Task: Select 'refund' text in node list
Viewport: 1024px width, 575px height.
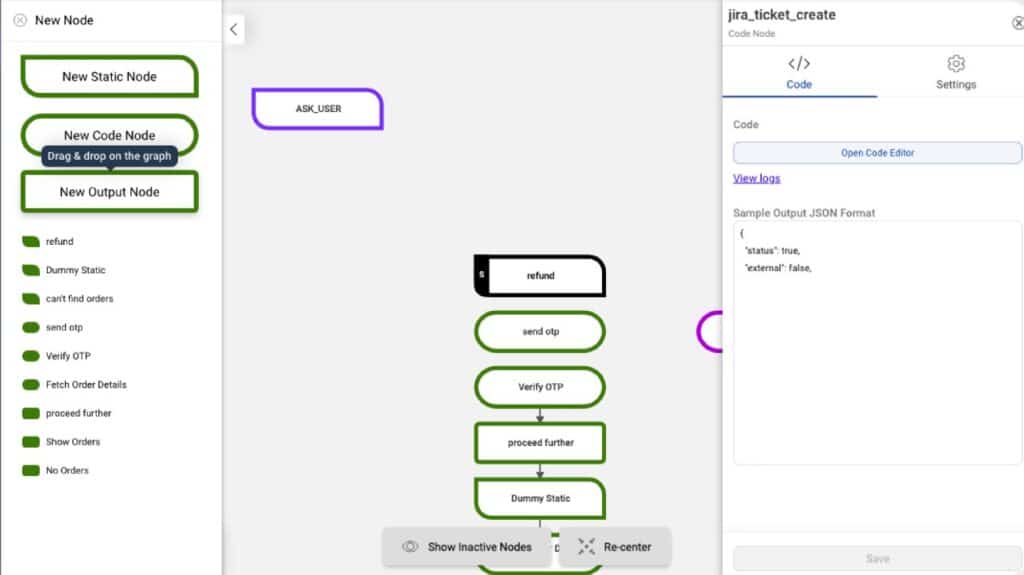Action: tap(59, 242)
